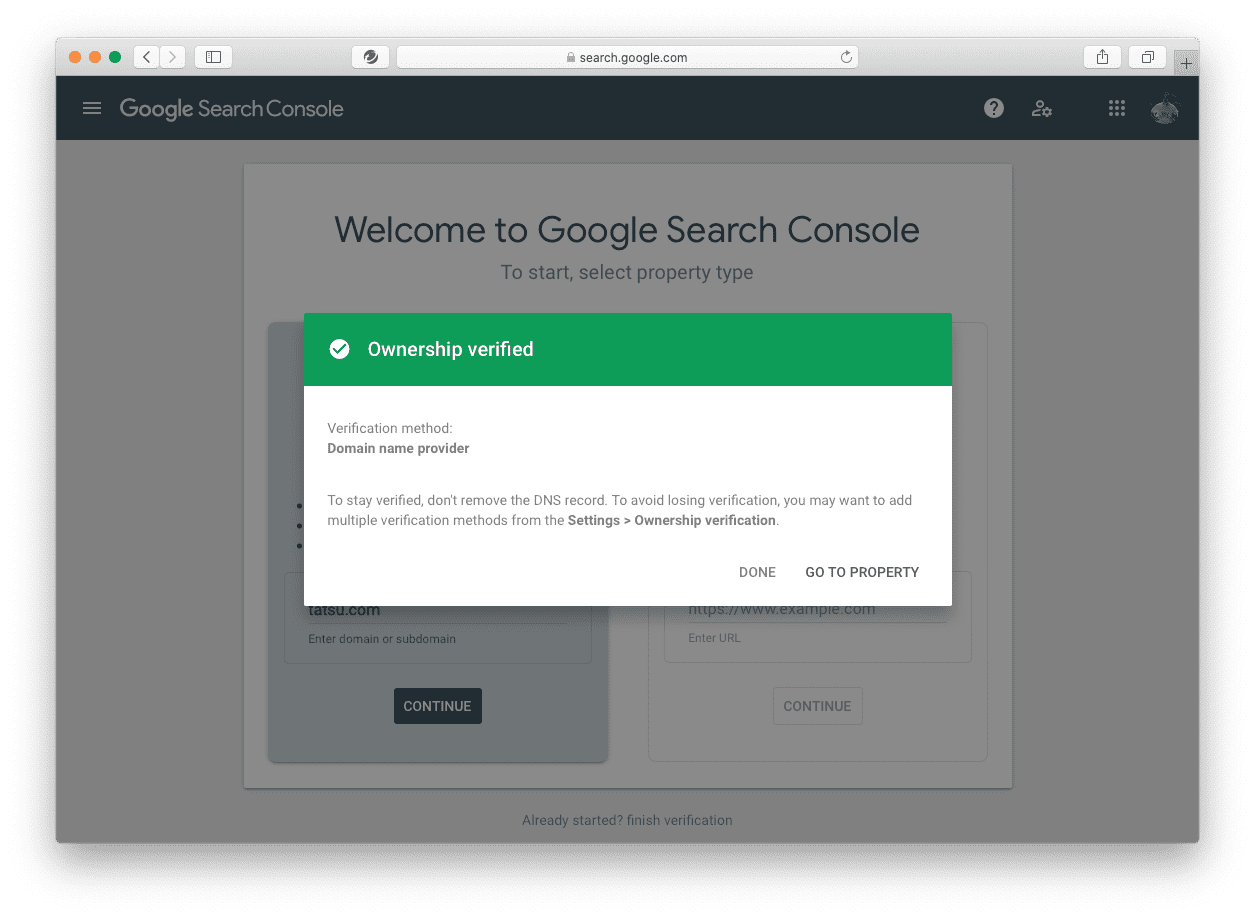Viewport: 1255px width, 917px height.
Task: Click the 'finish verification' link
Action: 679,820
